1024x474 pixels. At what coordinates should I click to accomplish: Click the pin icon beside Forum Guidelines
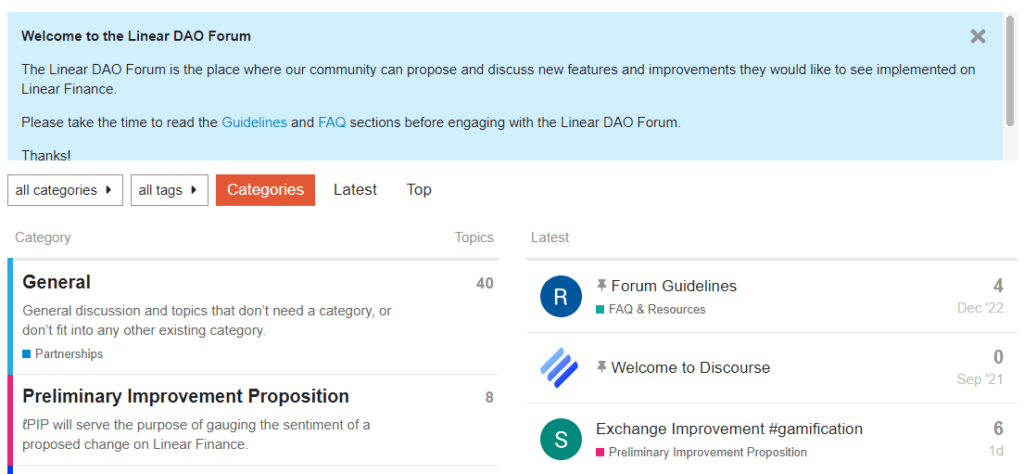click(x=601, y=285)
